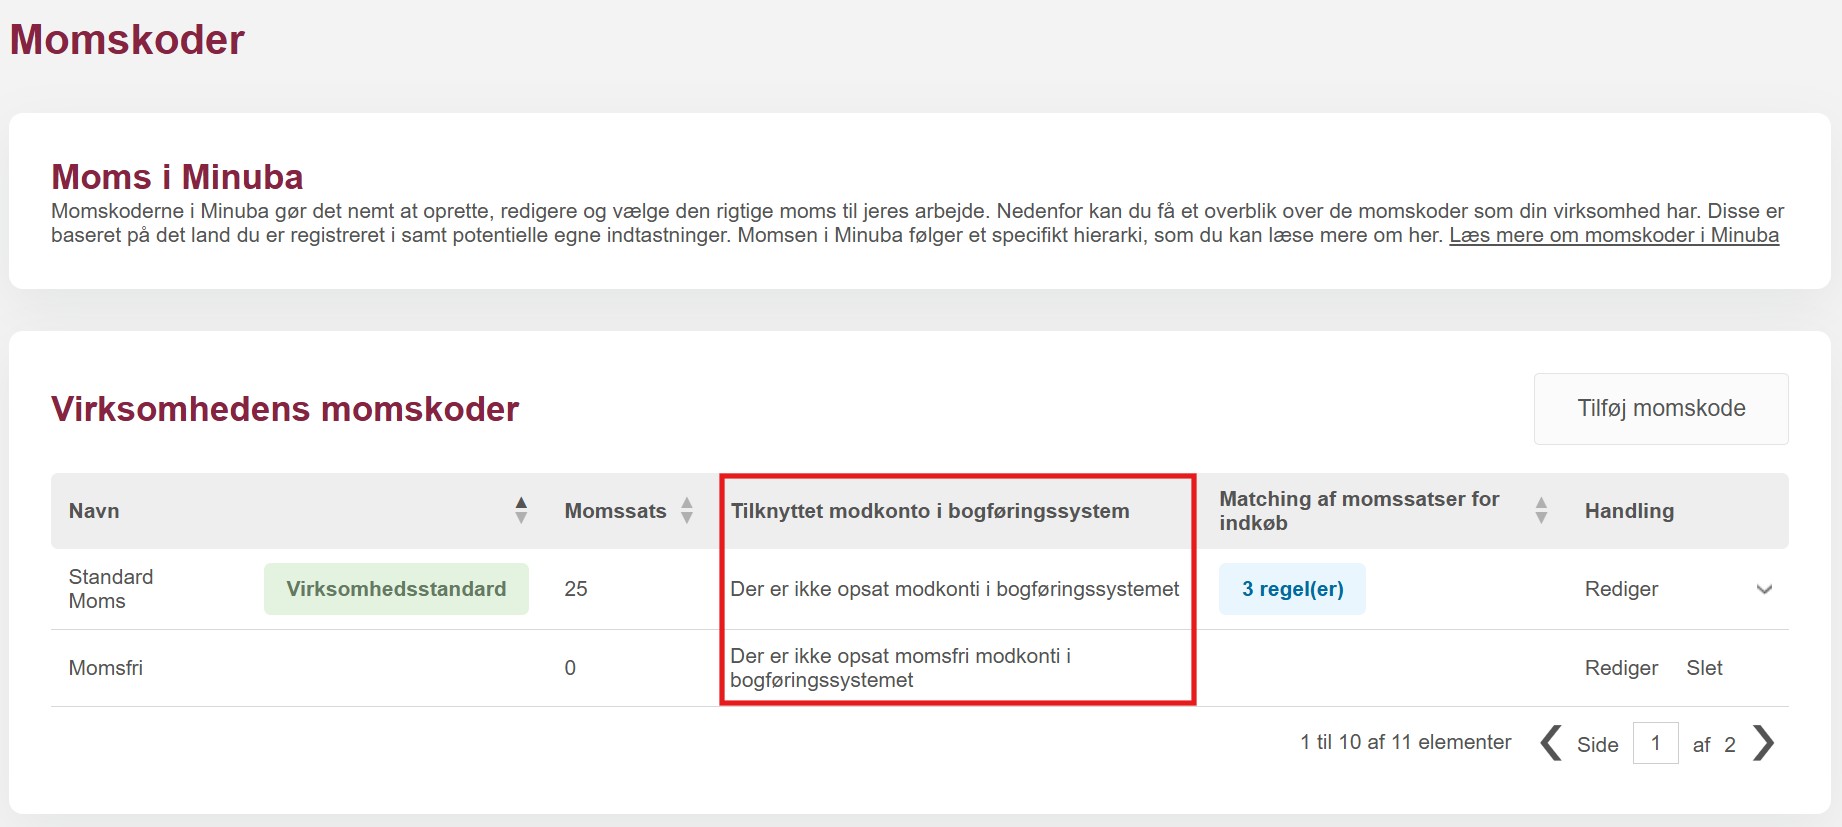Click Rediger for the Momsfri row
The height and width of the screenshot is (827, 1842).
[1621, 668]
